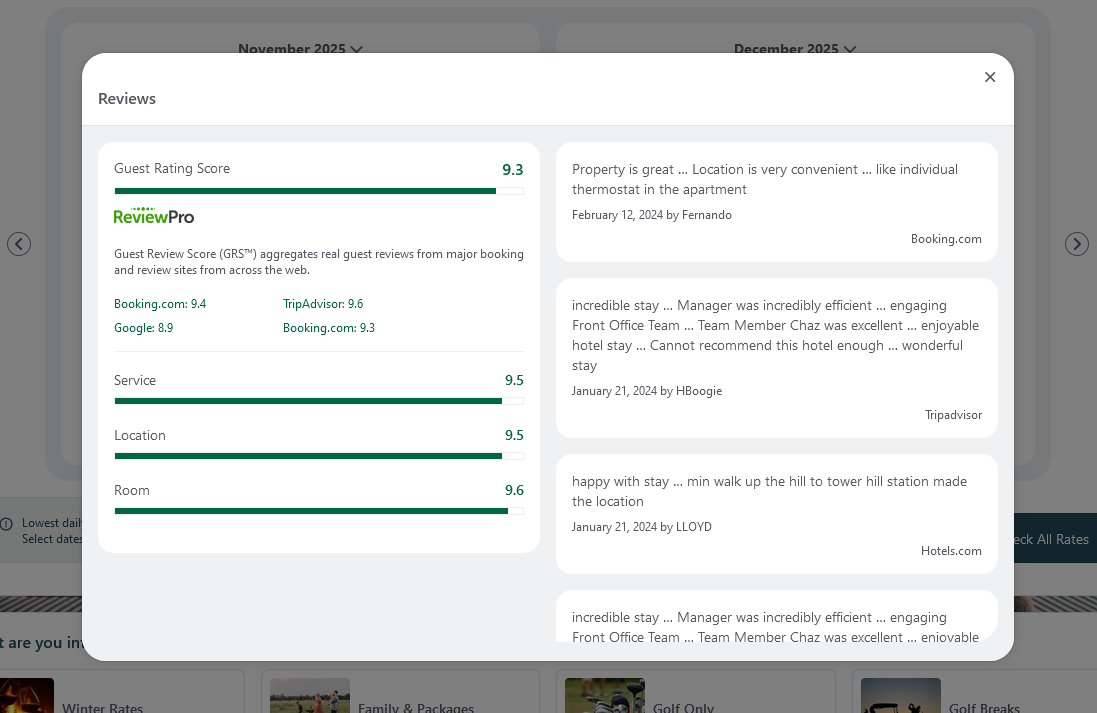
Task: Close the Reviews dialog
Action: pyautogui.click(x=989, y=77)
